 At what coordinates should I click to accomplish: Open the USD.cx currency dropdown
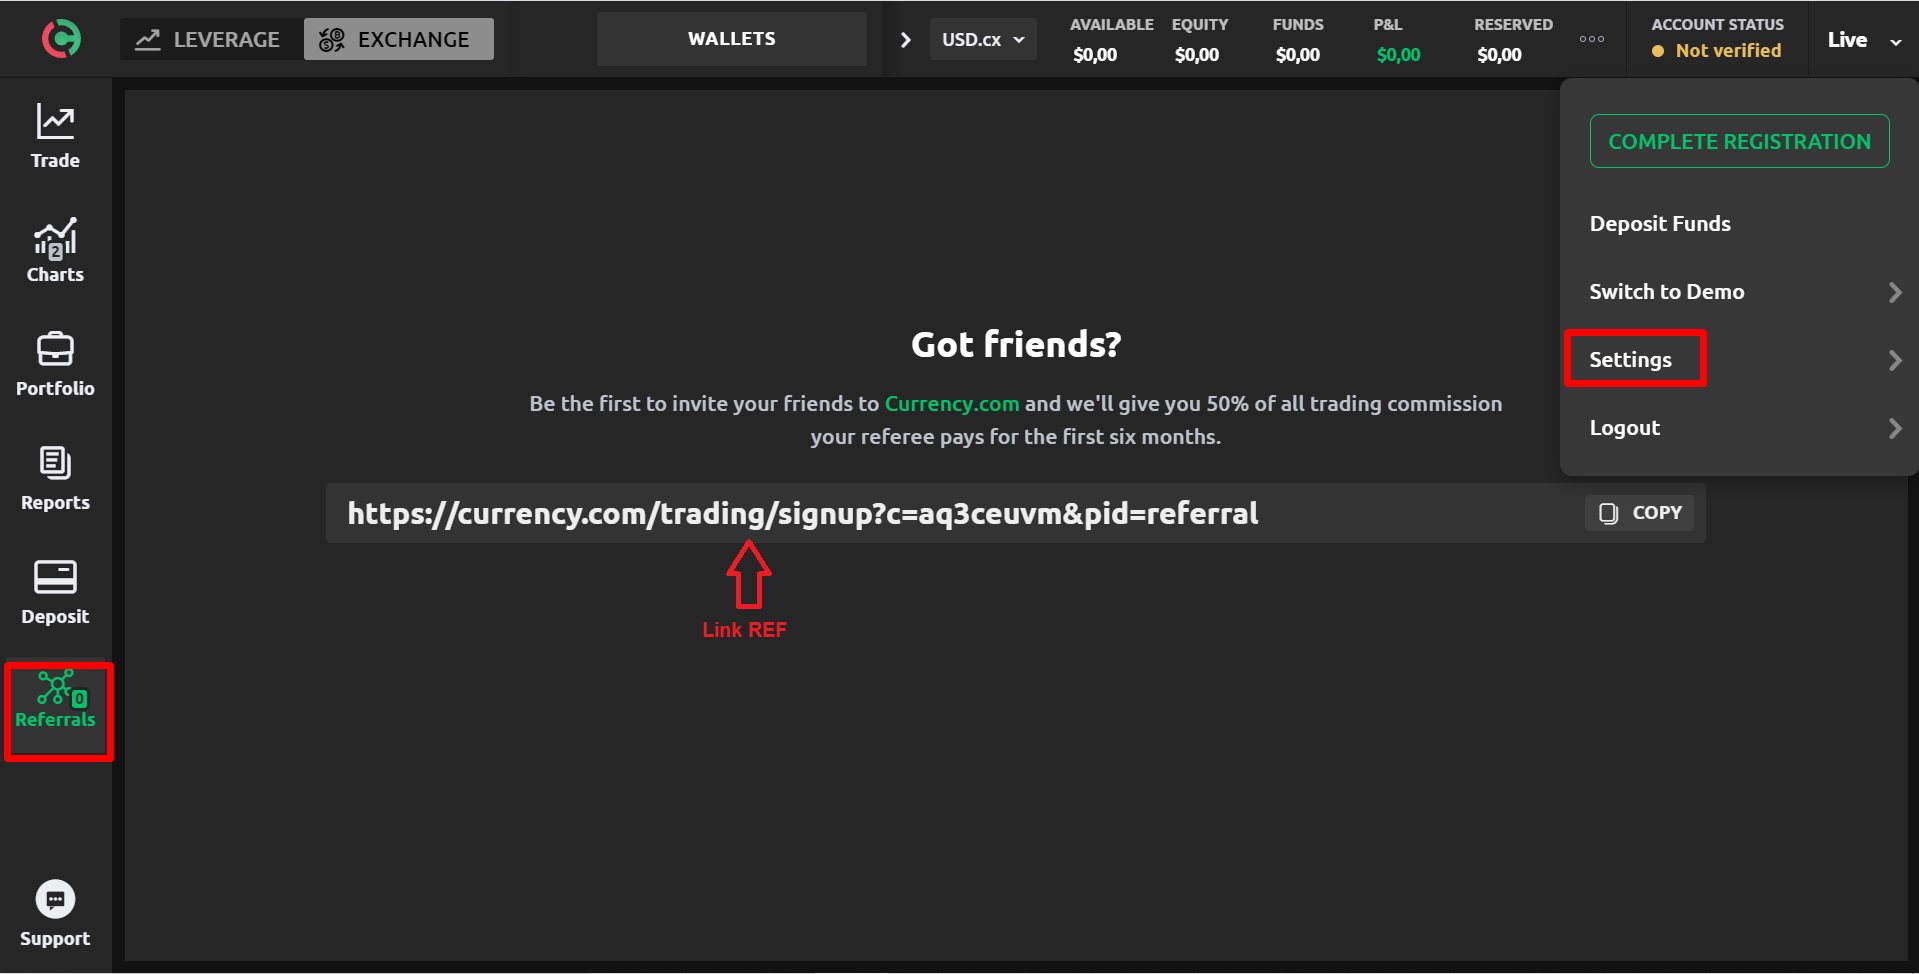[983, 40]
